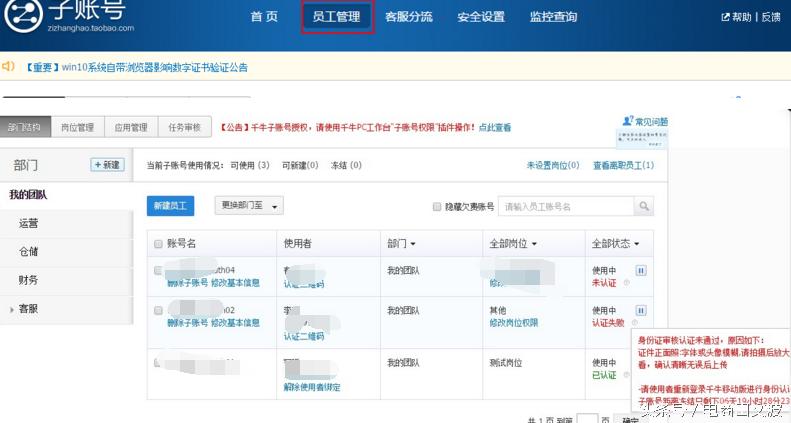Click the 帮助 external link icon
The width and height of the screenshot is (791, 423).
pyautogui.click(x=725, y=17)
